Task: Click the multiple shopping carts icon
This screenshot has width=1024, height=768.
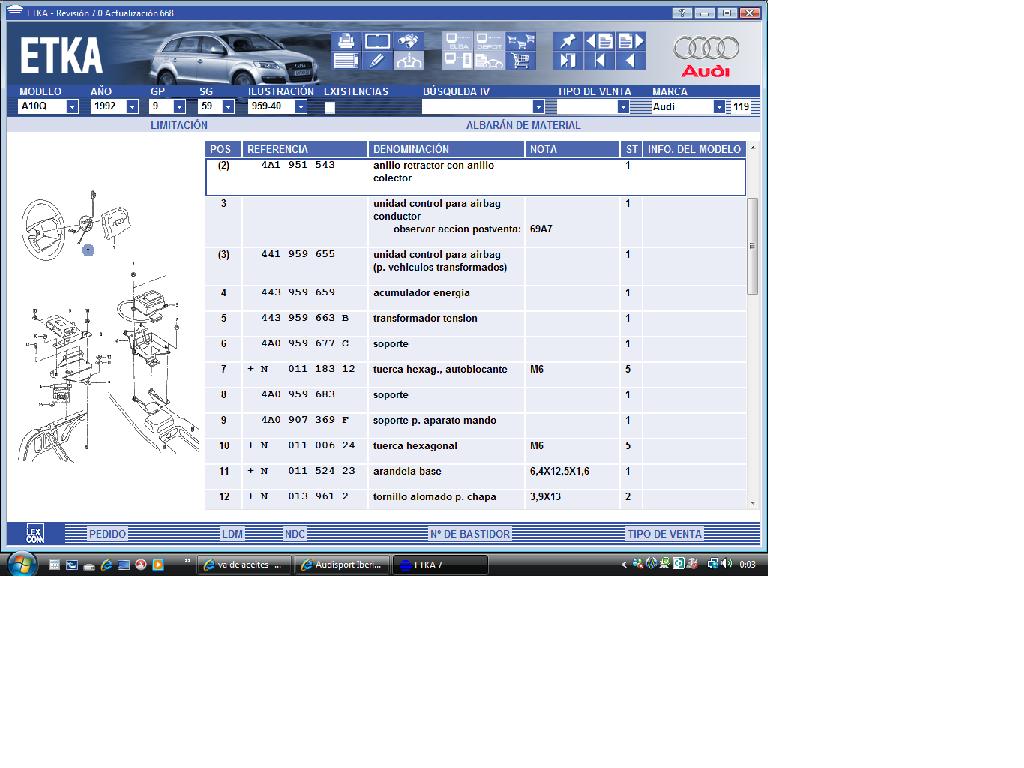Action: click(520, 41)
